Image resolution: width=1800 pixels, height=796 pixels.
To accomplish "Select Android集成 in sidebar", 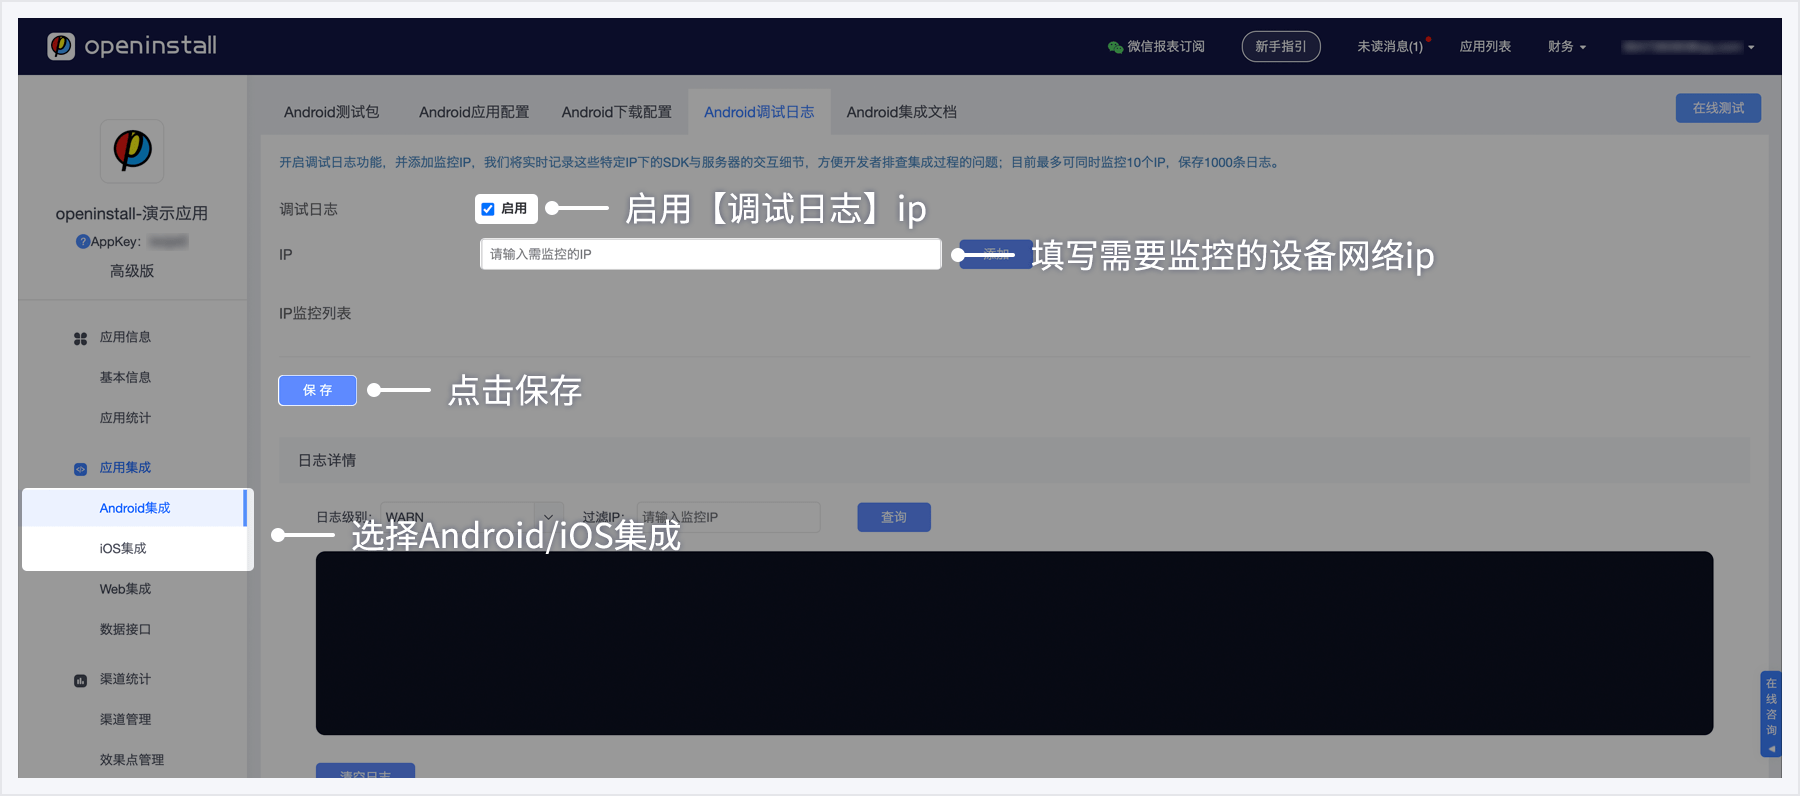I will click(135, 508).
